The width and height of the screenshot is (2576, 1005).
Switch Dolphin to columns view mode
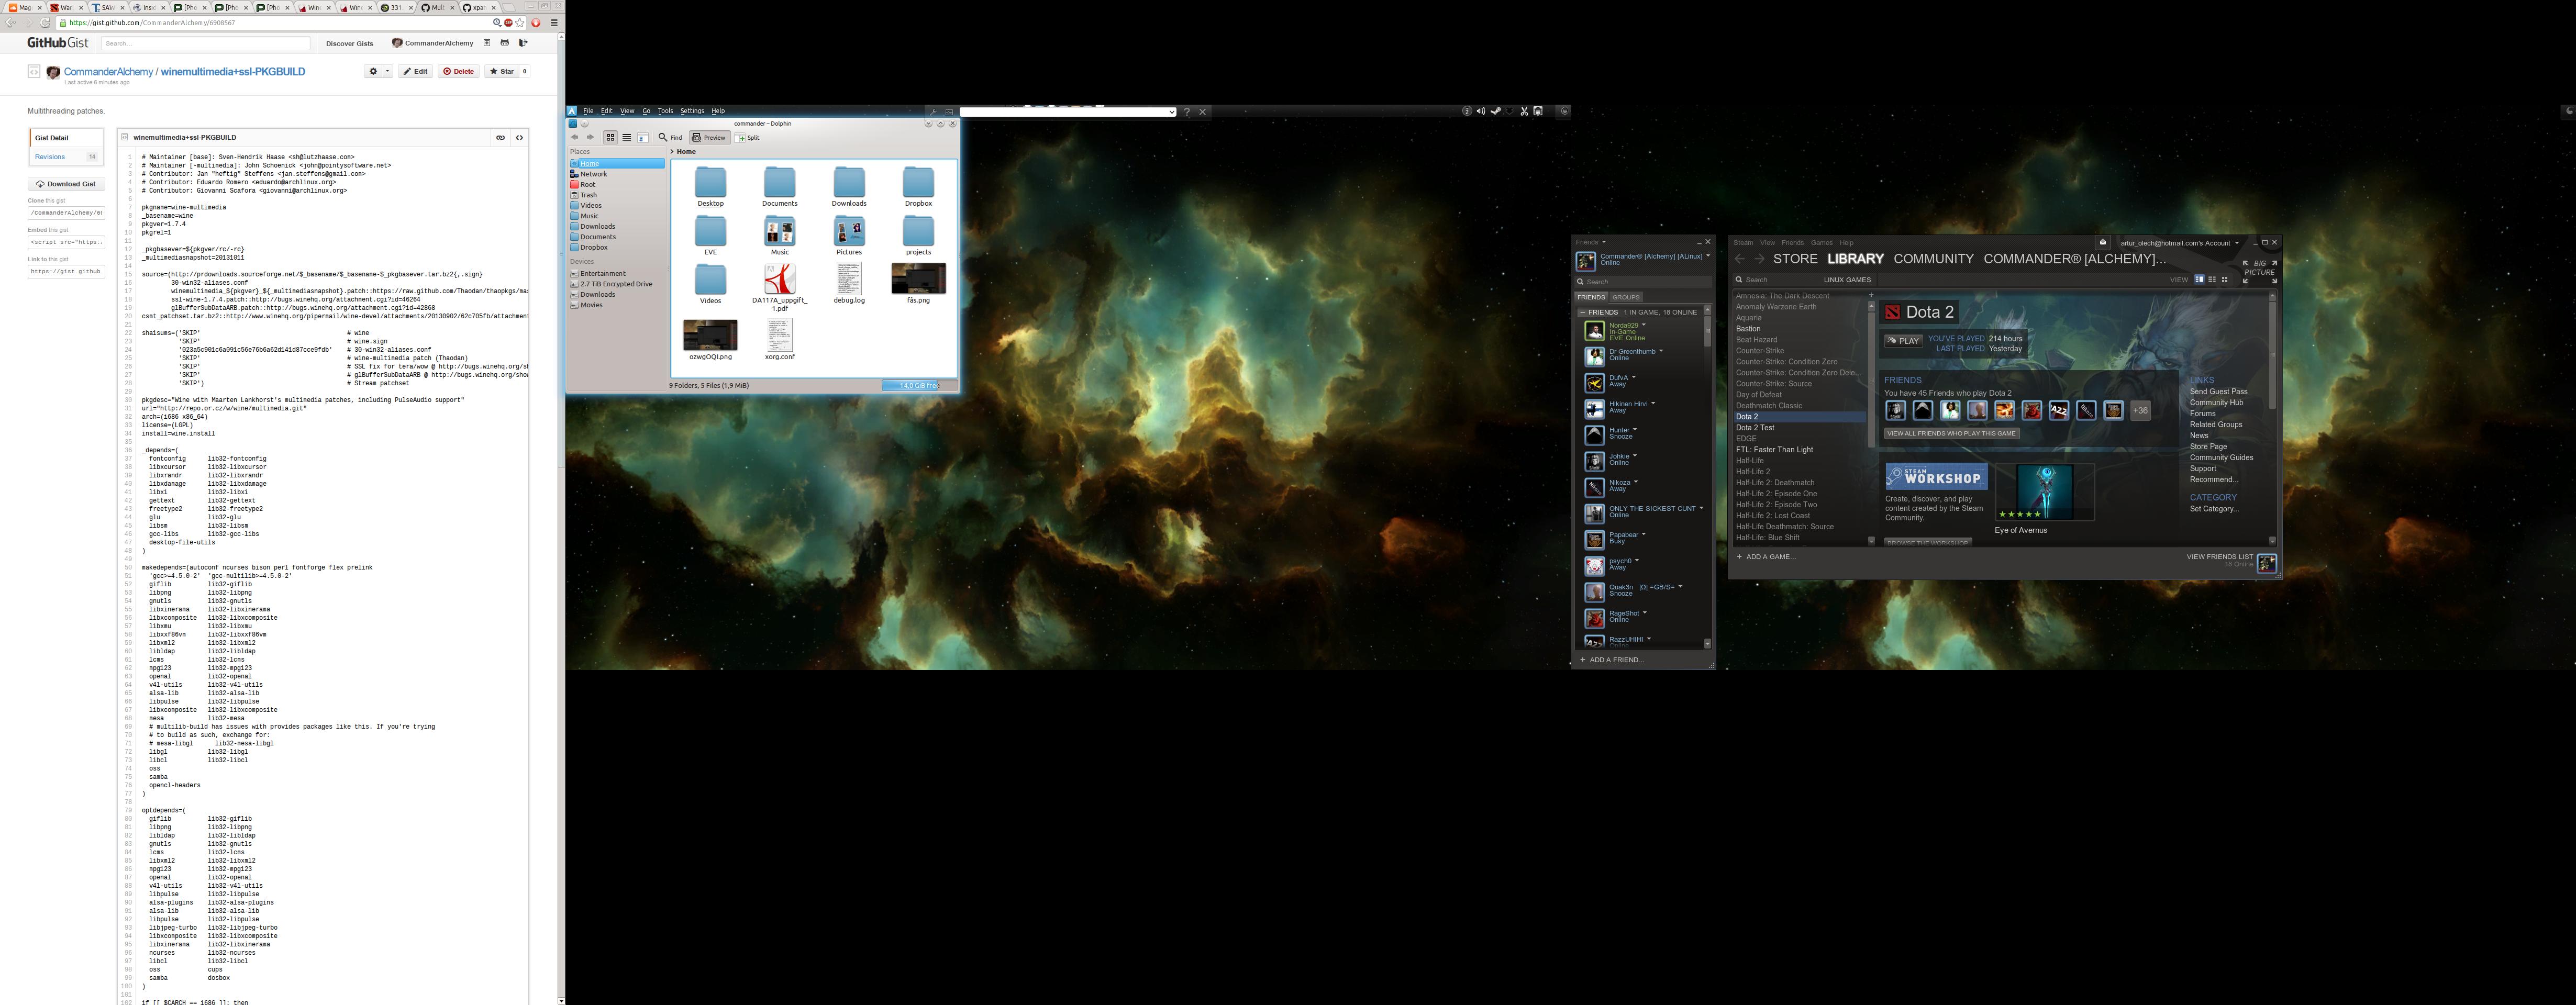pyautogui.click(x=643, y=138)
